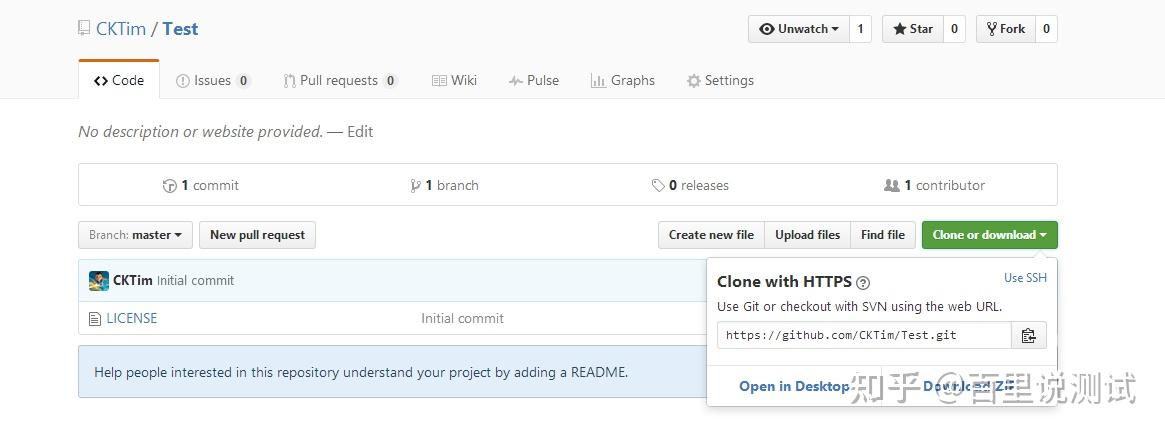Click the commit history clock icon
Viewport: 1165px width, 436px height.
point(170,186)
